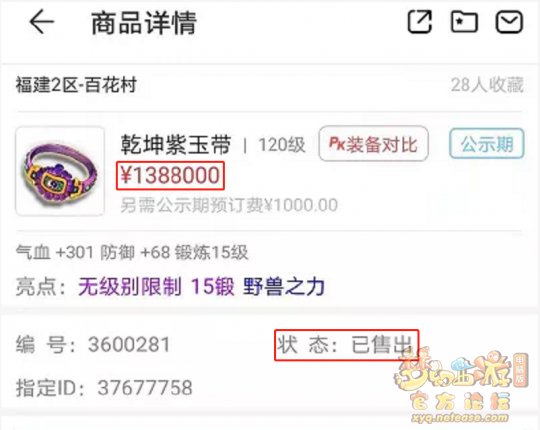
Task: Tap the 28人收藏 count
Action: (487, 85)
